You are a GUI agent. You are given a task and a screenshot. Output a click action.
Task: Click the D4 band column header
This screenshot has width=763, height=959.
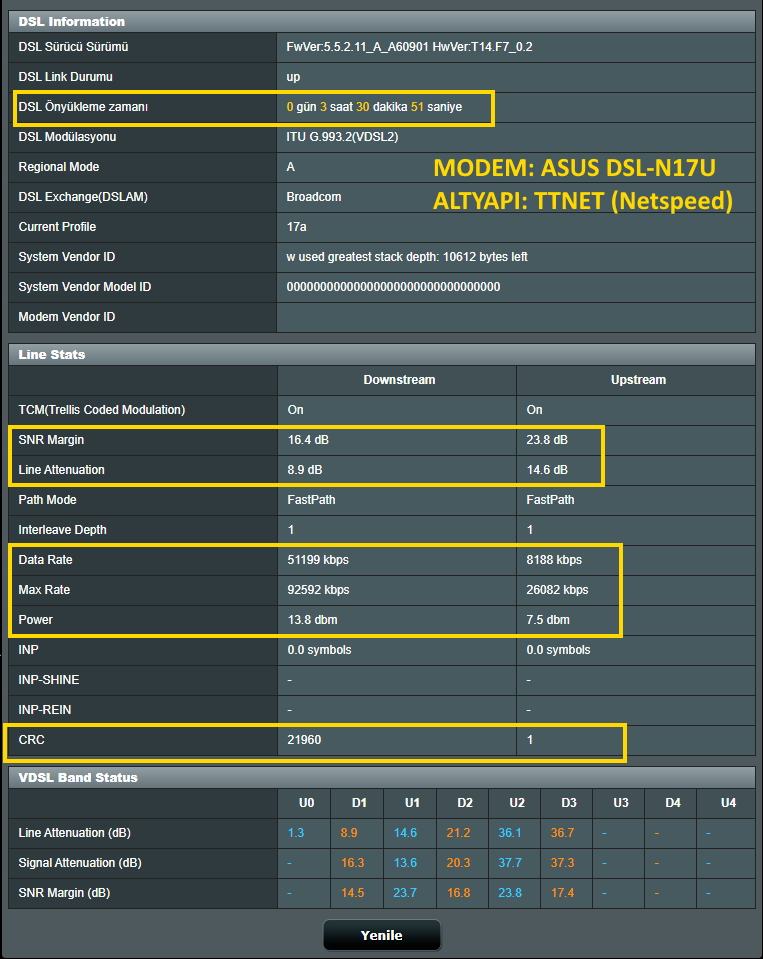673,802
